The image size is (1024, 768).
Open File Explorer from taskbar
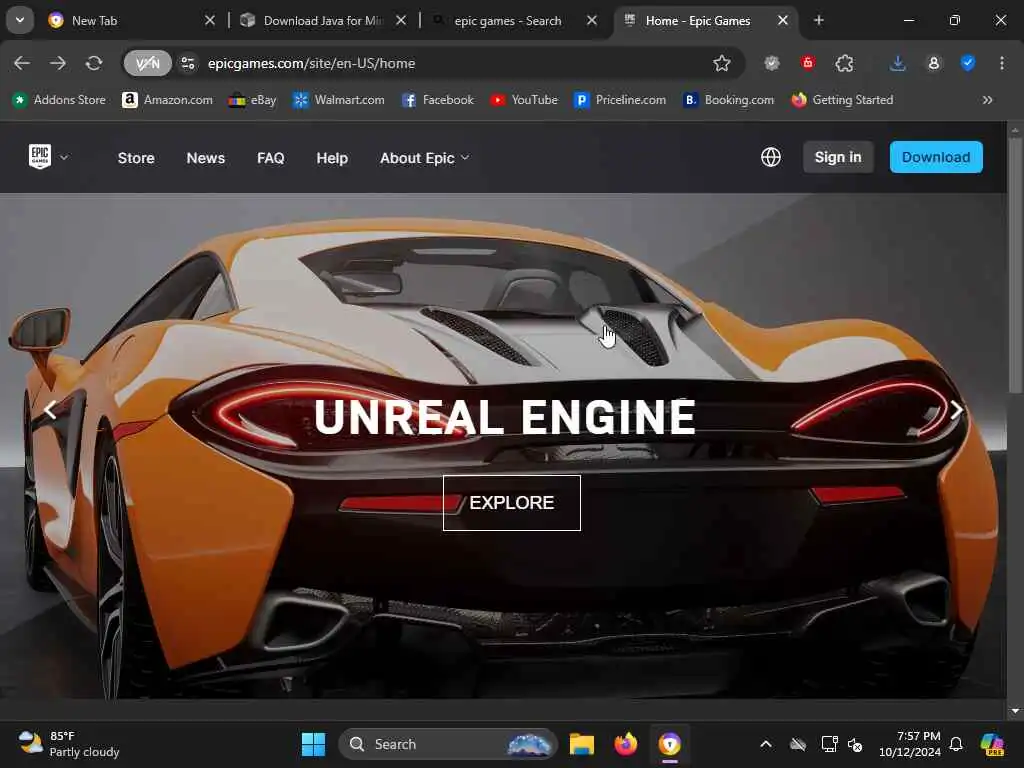(x=581, y=744)
